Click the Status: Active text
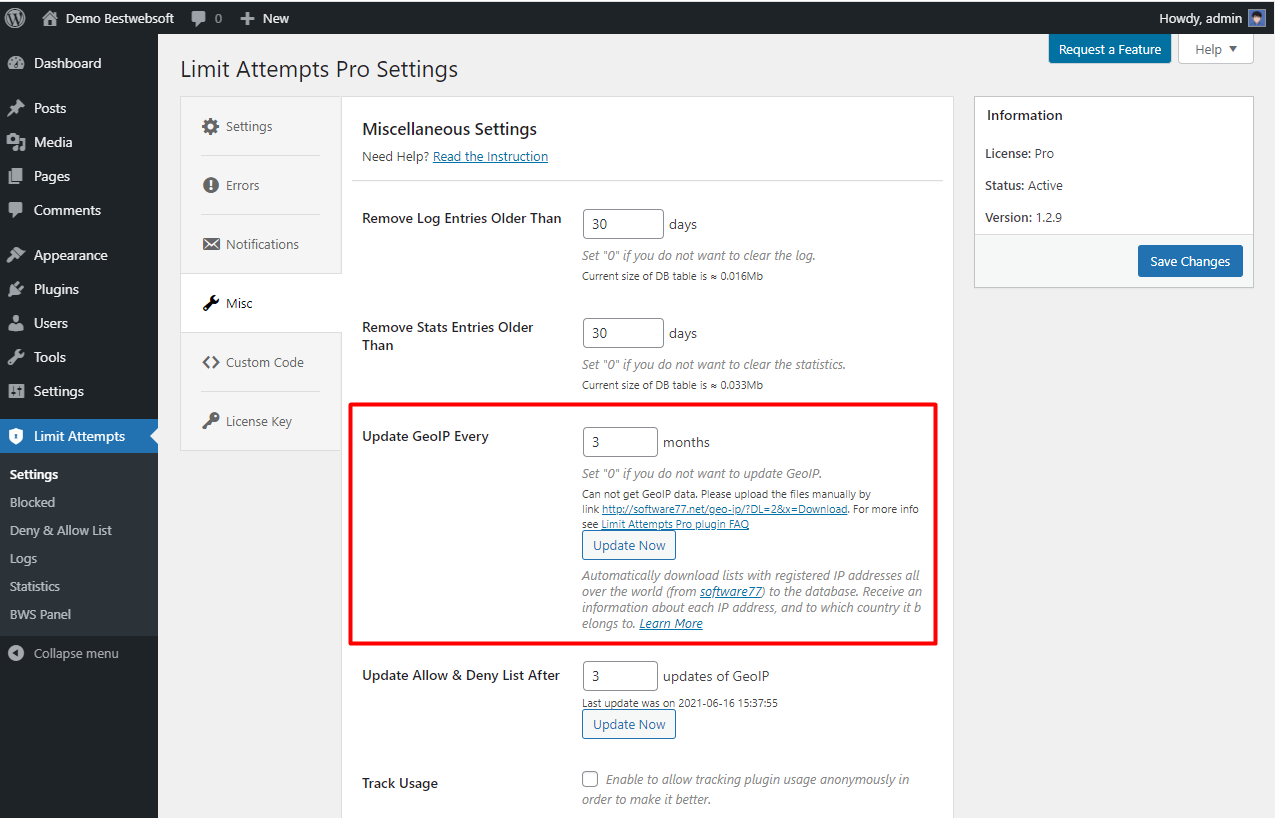Image resolution: width=1275 pixels, height=818 pixels. pos(1024,185)
